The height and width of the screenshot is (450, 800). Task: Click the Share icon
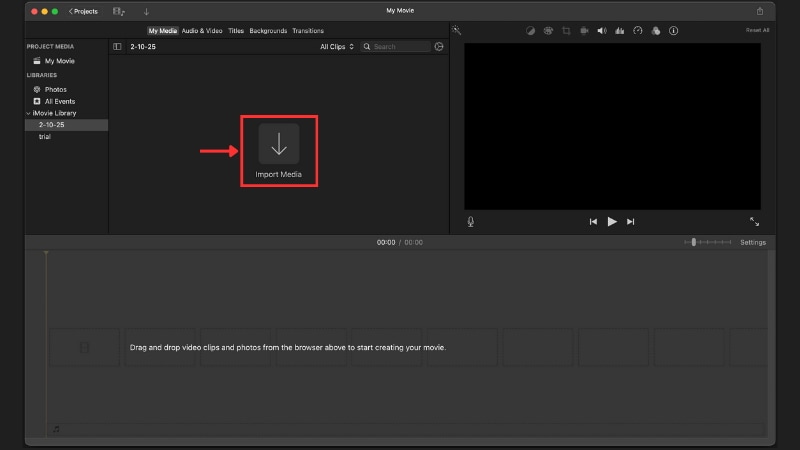(760, 11)
